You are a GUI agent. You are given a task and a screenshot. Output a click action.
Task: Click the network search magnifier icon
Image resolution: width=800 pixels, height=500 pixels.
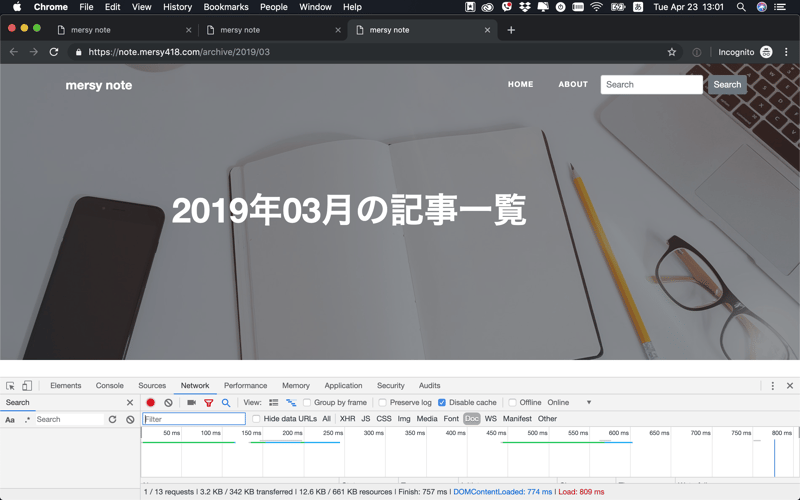226,403
